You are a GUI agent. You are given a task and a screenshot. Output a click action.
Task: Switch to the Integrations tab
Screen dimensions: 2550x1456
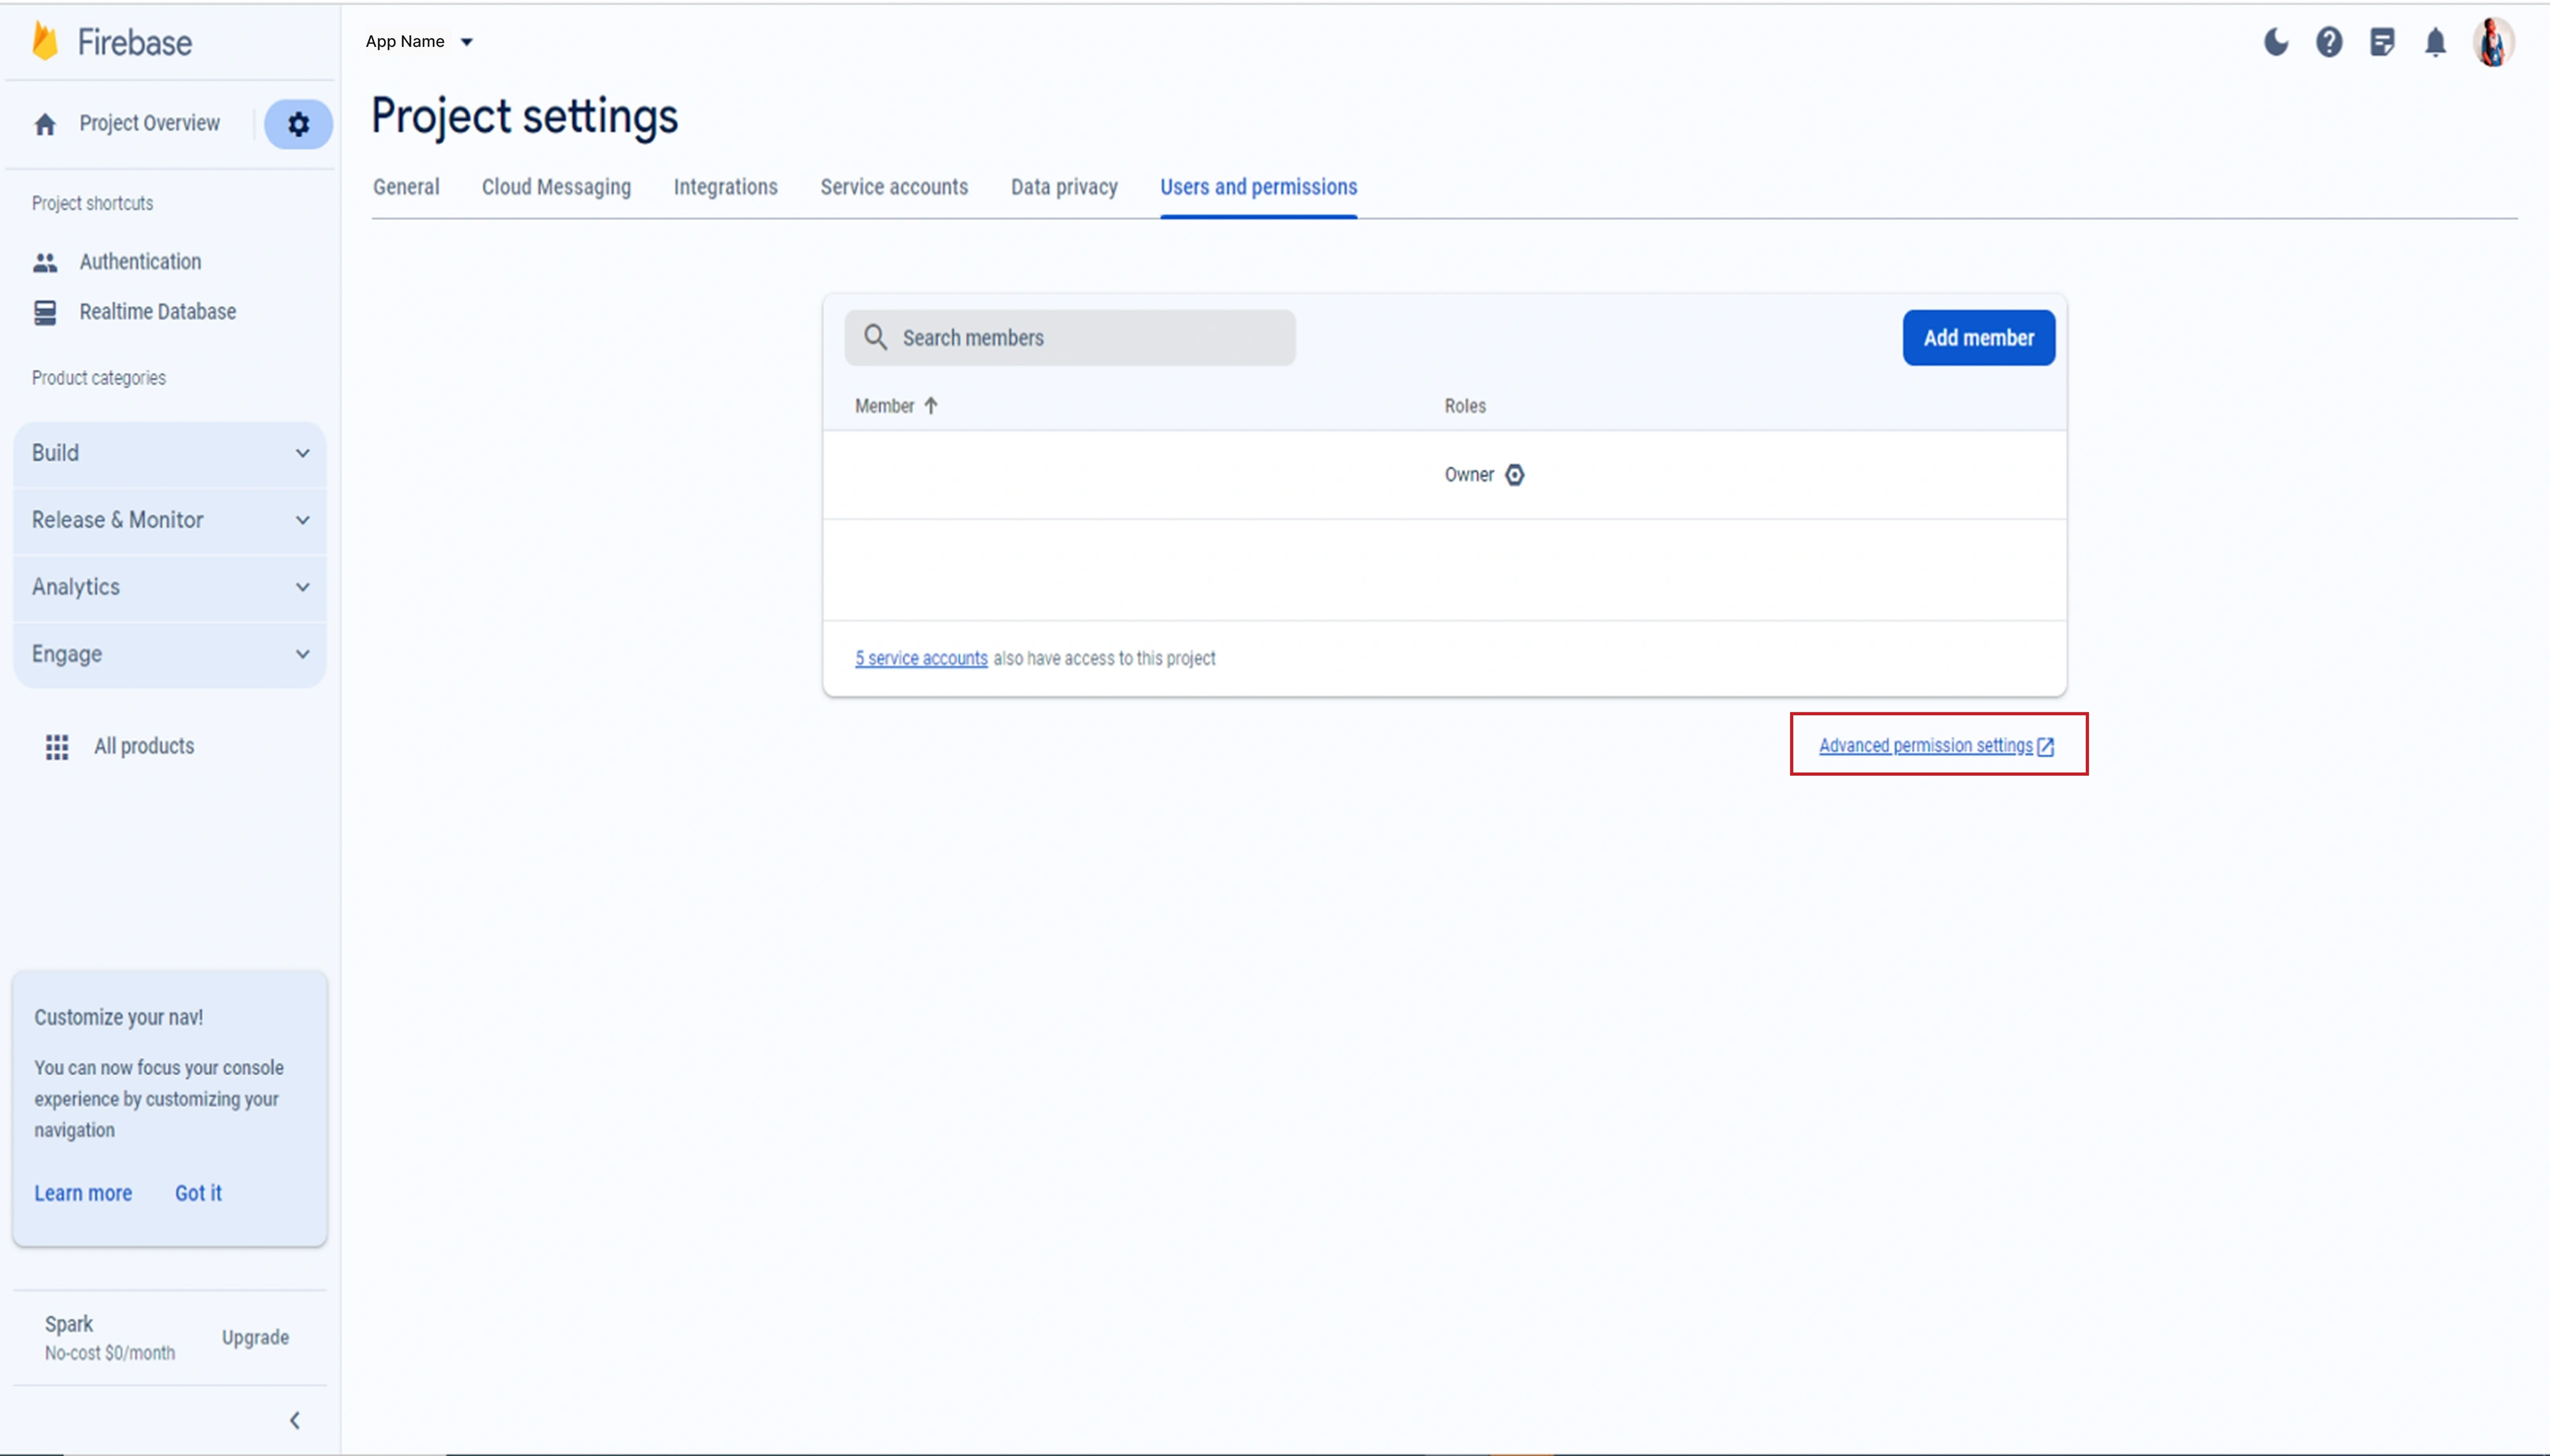click(725, 187)
